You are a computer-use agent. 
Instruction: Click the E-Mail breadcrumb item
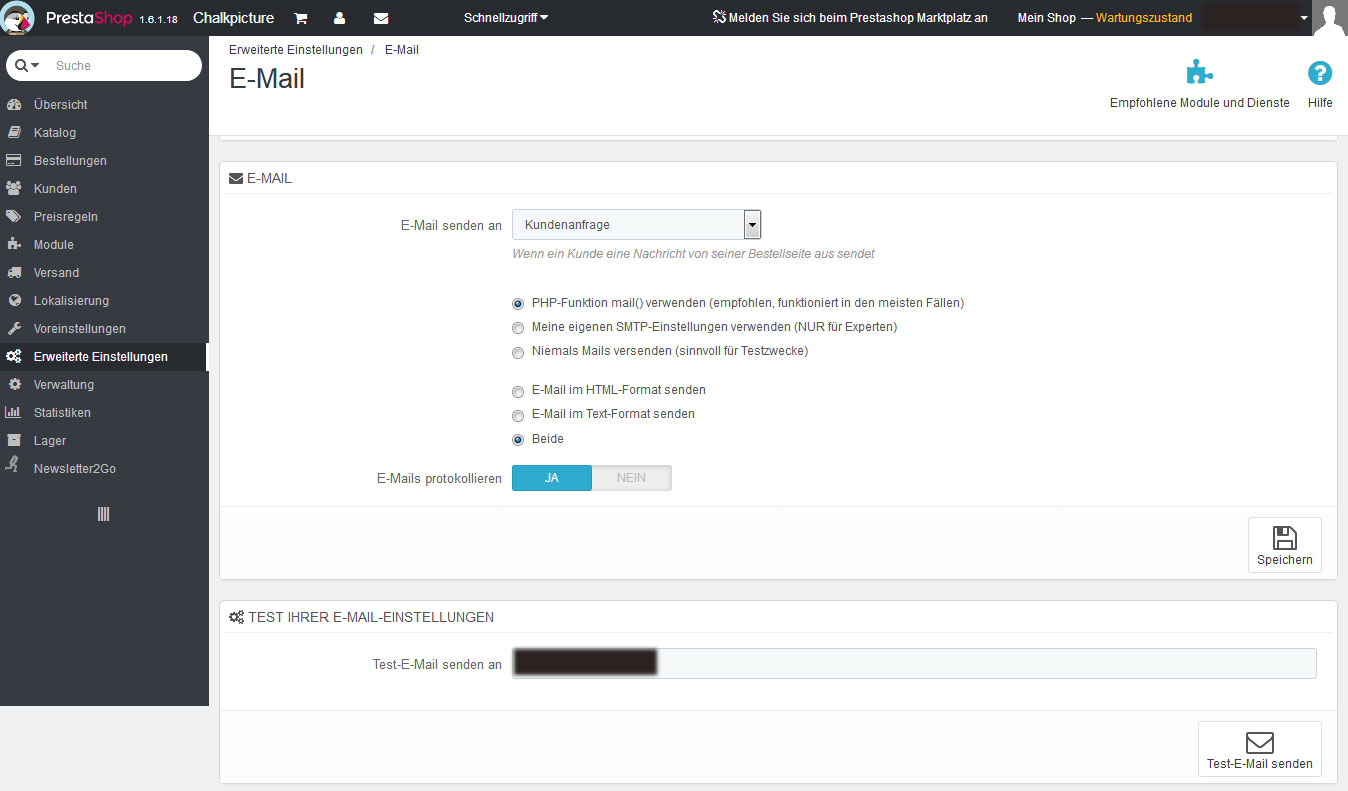[402, 49]
